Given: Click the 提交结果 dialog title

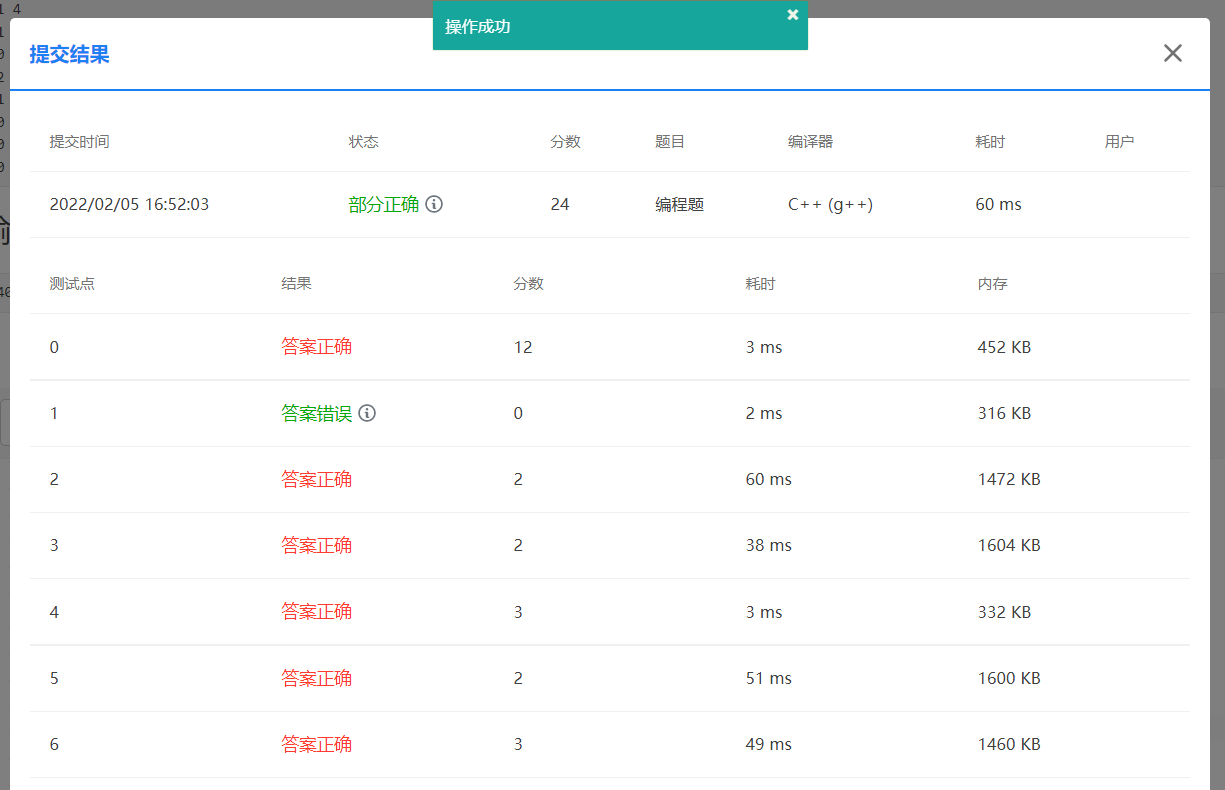Looking at the screenshot, I should click(69, 54).
